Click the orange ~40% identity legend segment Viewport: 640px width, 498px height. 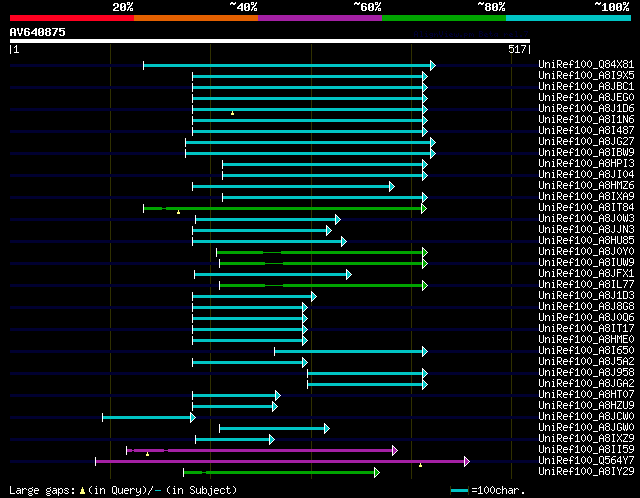pyautogui.click(x=196, y=18)
